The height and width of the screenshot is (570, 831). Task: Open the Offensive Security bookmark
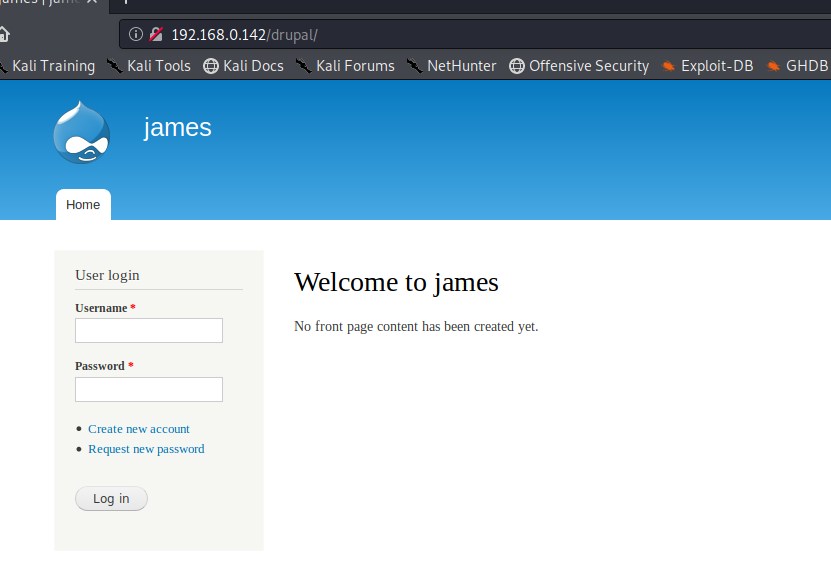pyautogui.click(x=579, y=66)
